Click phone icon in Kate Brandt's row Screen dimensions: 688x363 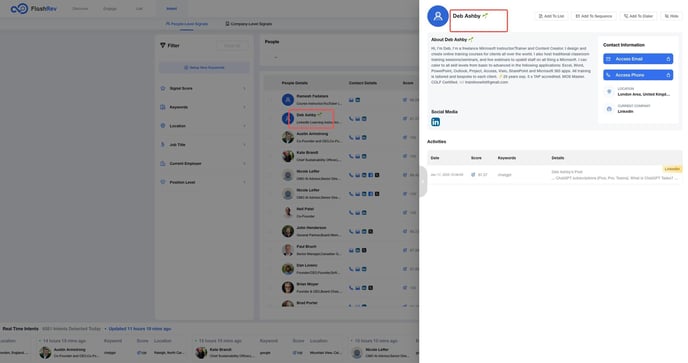tap(351, 156)
